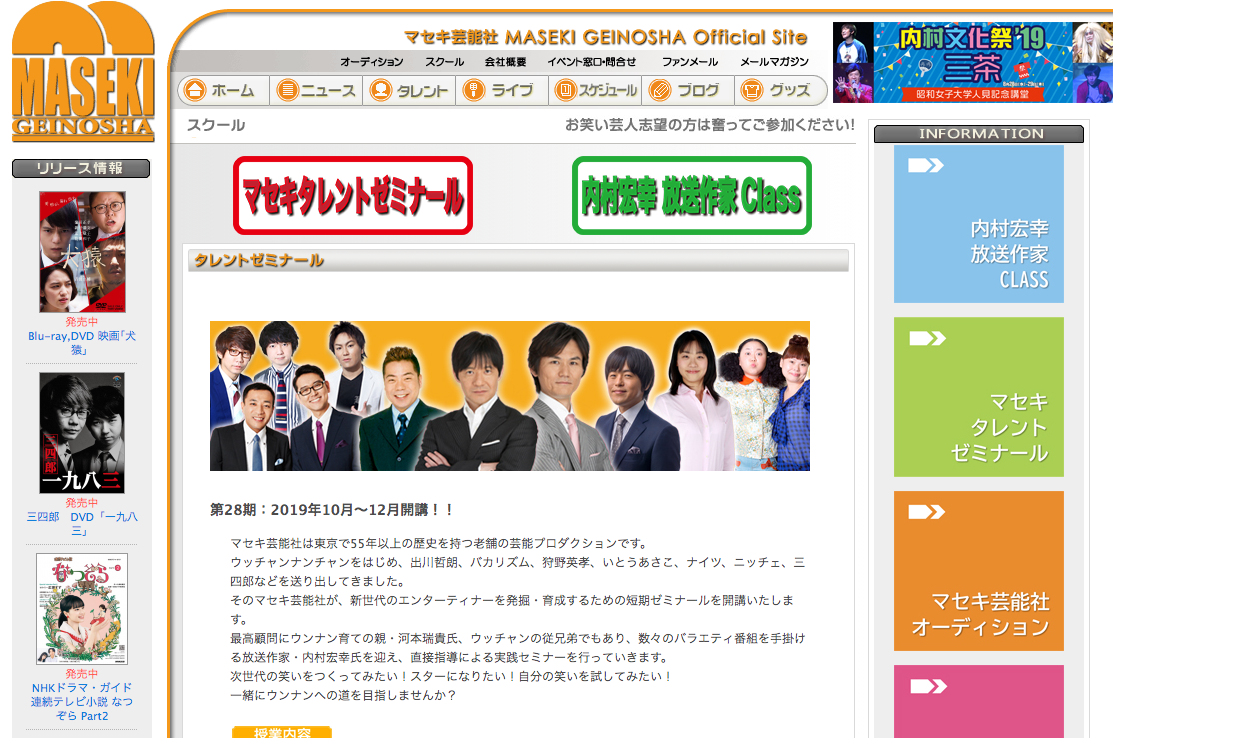Select イベント窓口・問合せ in the top menu
Screen dimensions: 1259x738
pyautogui.click(x=592, y=62)
